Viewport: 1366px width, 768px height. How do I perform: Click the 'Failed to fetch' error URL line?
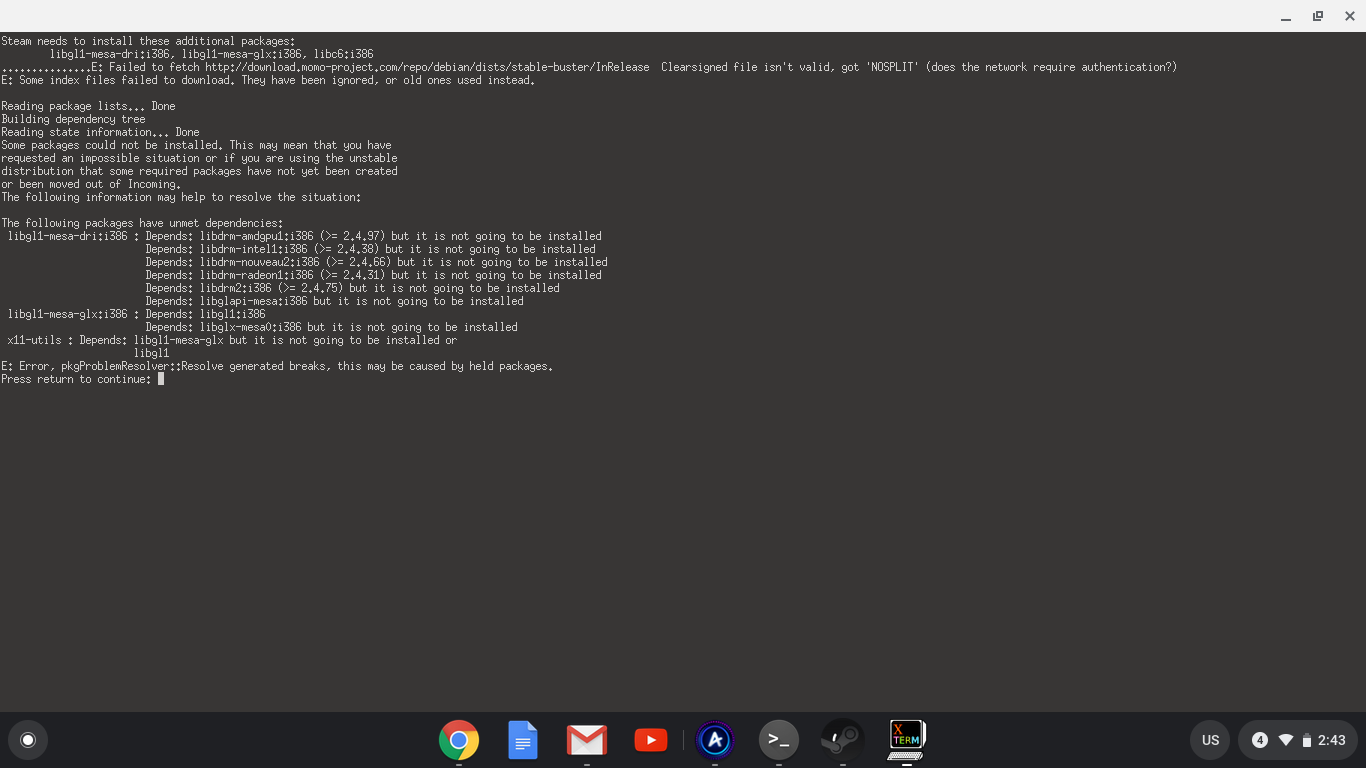coord(589,67)
